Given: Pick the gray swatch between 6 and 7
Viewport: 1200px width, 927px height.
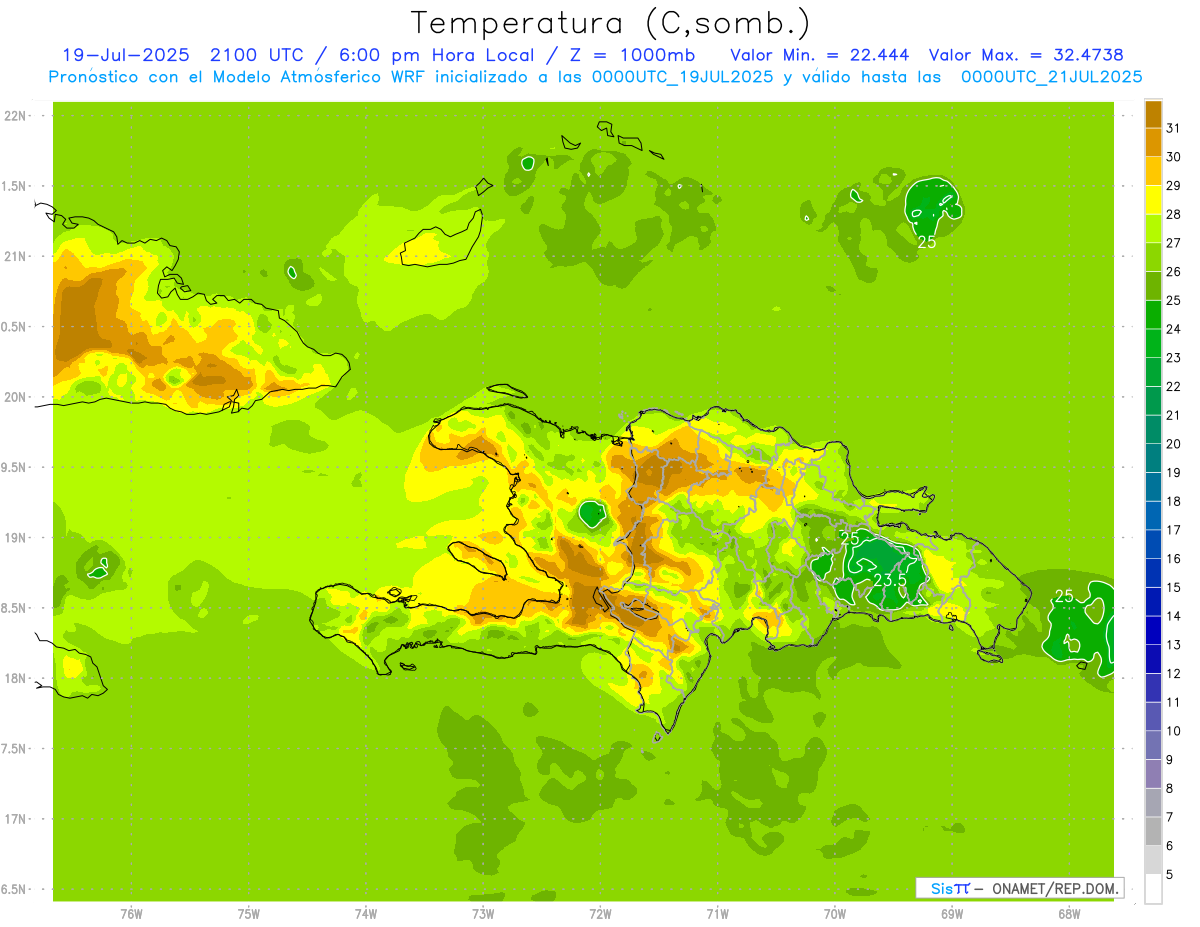Looking at the screenshot, I should click(x=1153, y=831).
